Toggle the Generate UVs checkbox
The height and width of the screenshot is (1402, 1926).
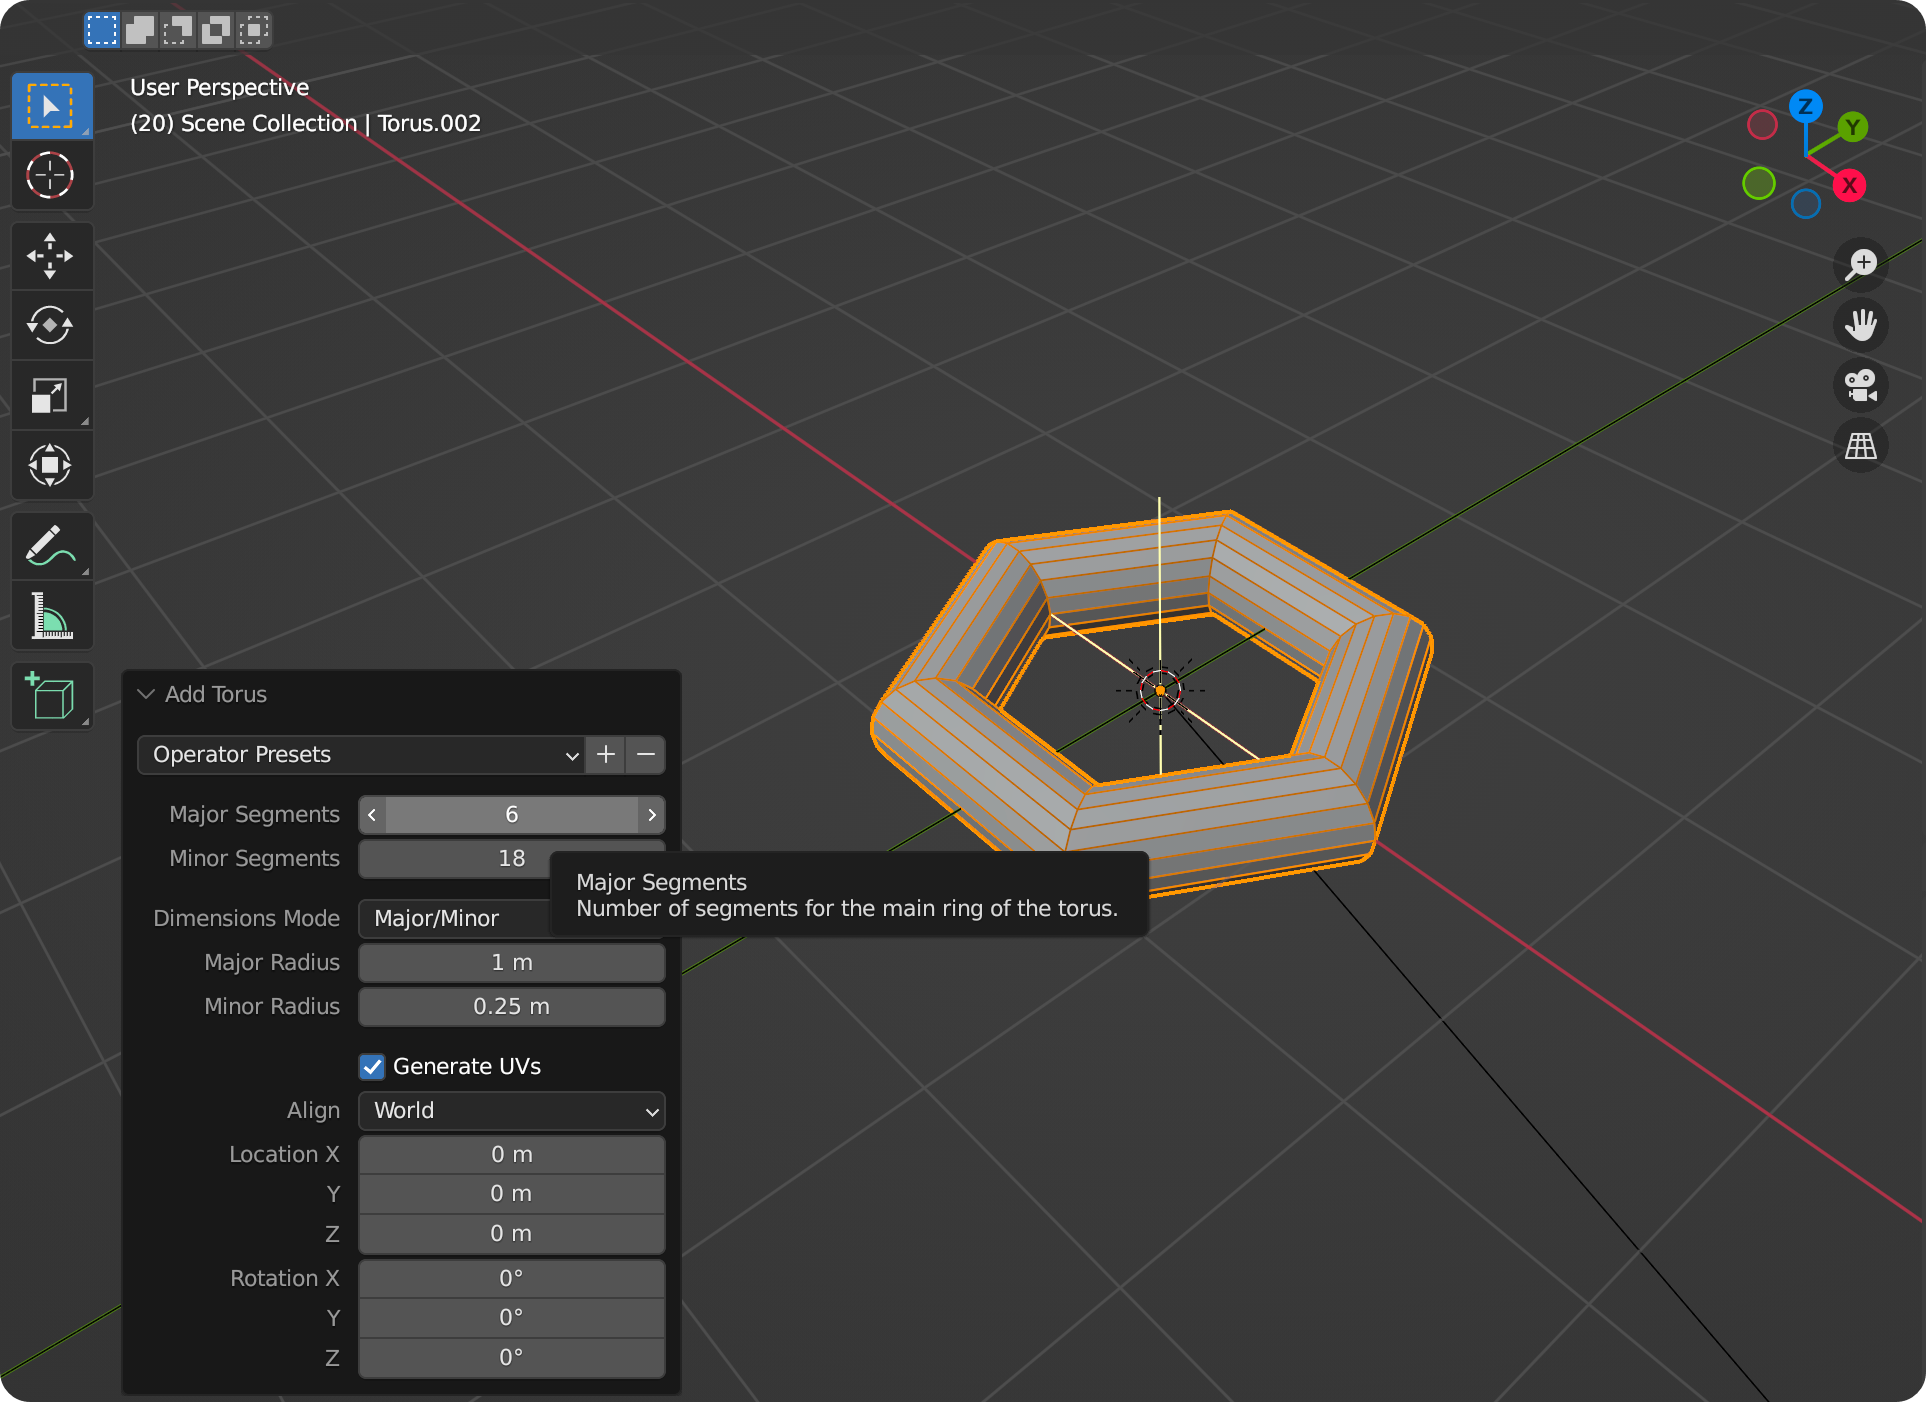(x=372, y=1067)
